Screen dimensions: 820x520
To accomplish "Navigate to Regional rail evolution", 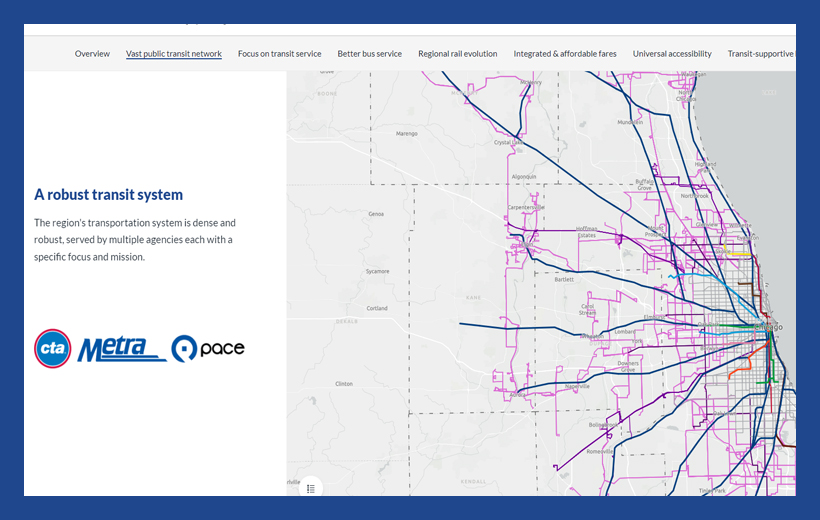I will (457, 54).
